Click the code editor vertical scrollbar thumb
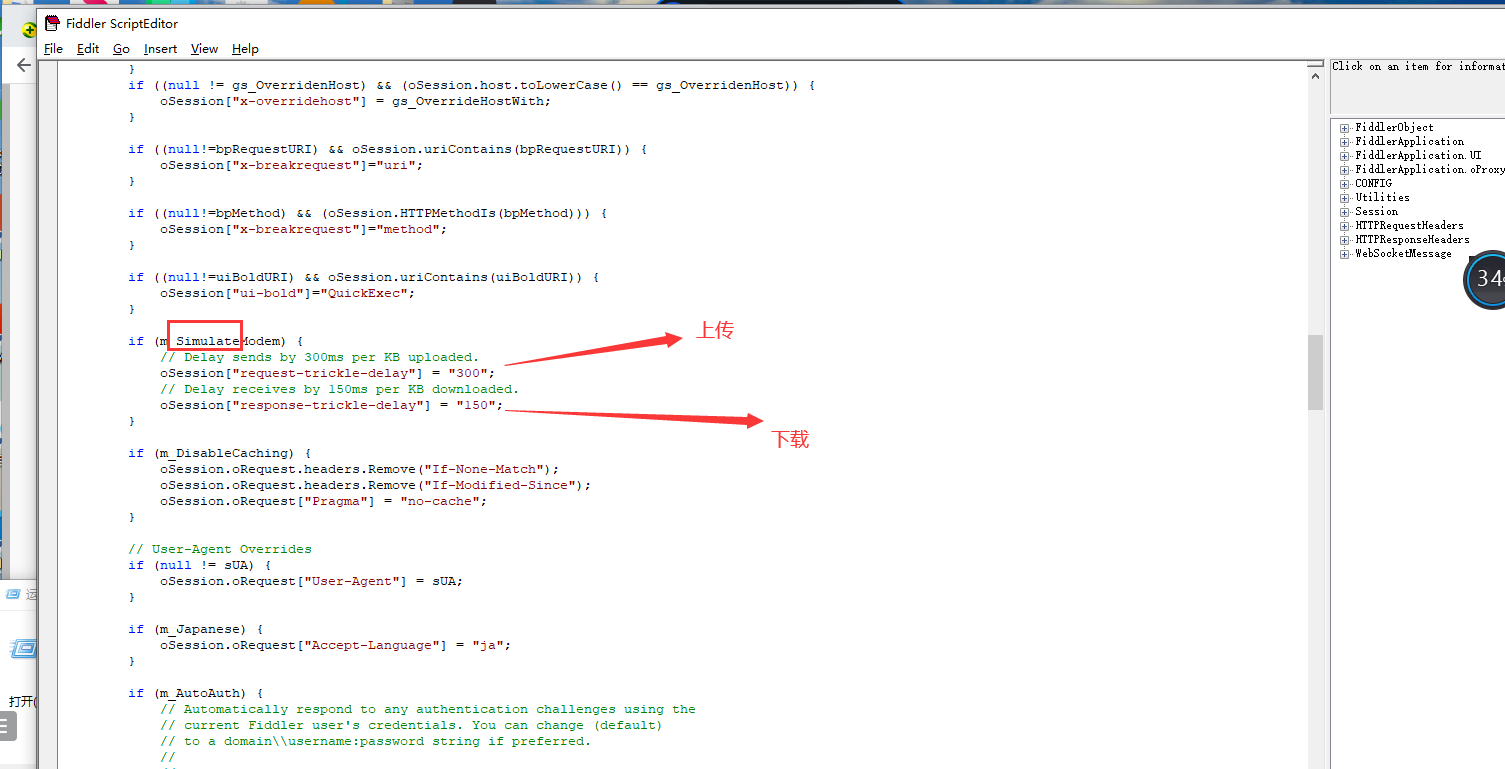1505x769 pixels. pos(1315,372)
